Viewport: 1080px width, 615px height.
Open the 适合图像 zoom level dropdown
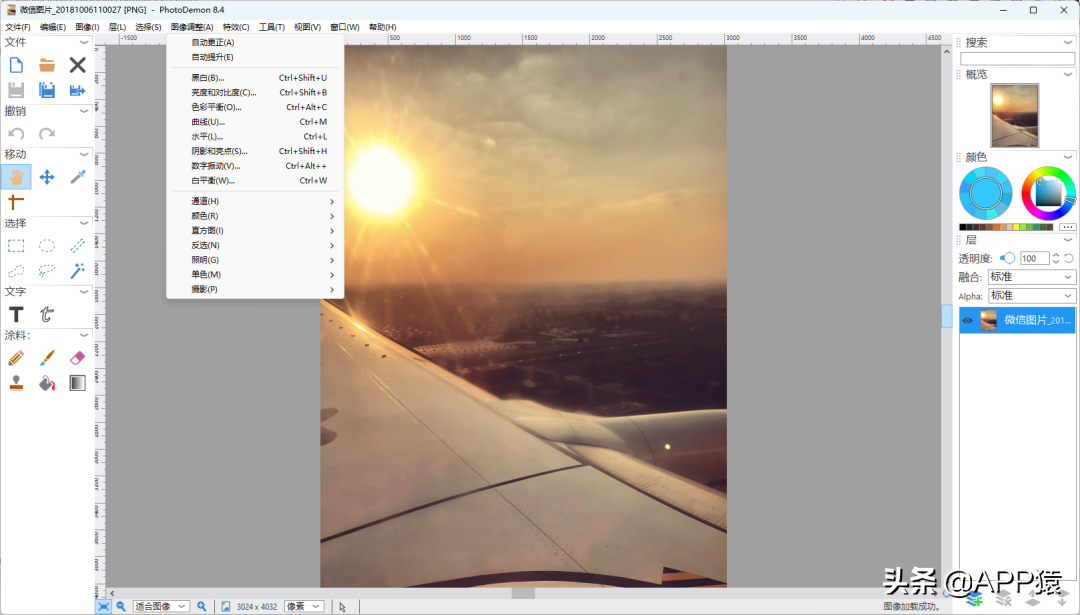[x=161, y=606]
